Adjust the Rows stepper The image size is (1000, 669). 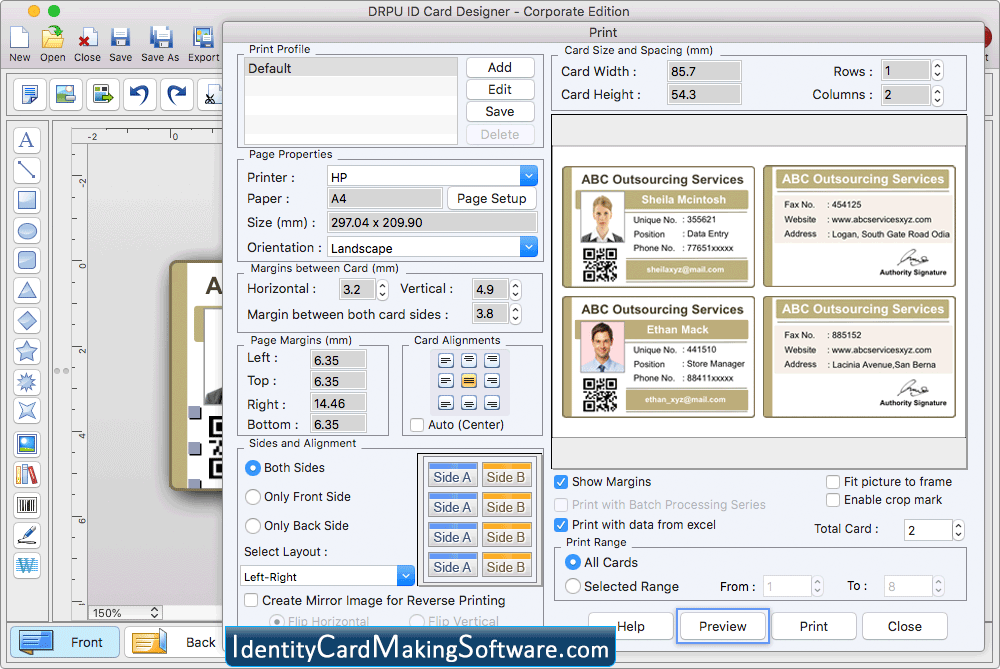[x=938, y=71]
